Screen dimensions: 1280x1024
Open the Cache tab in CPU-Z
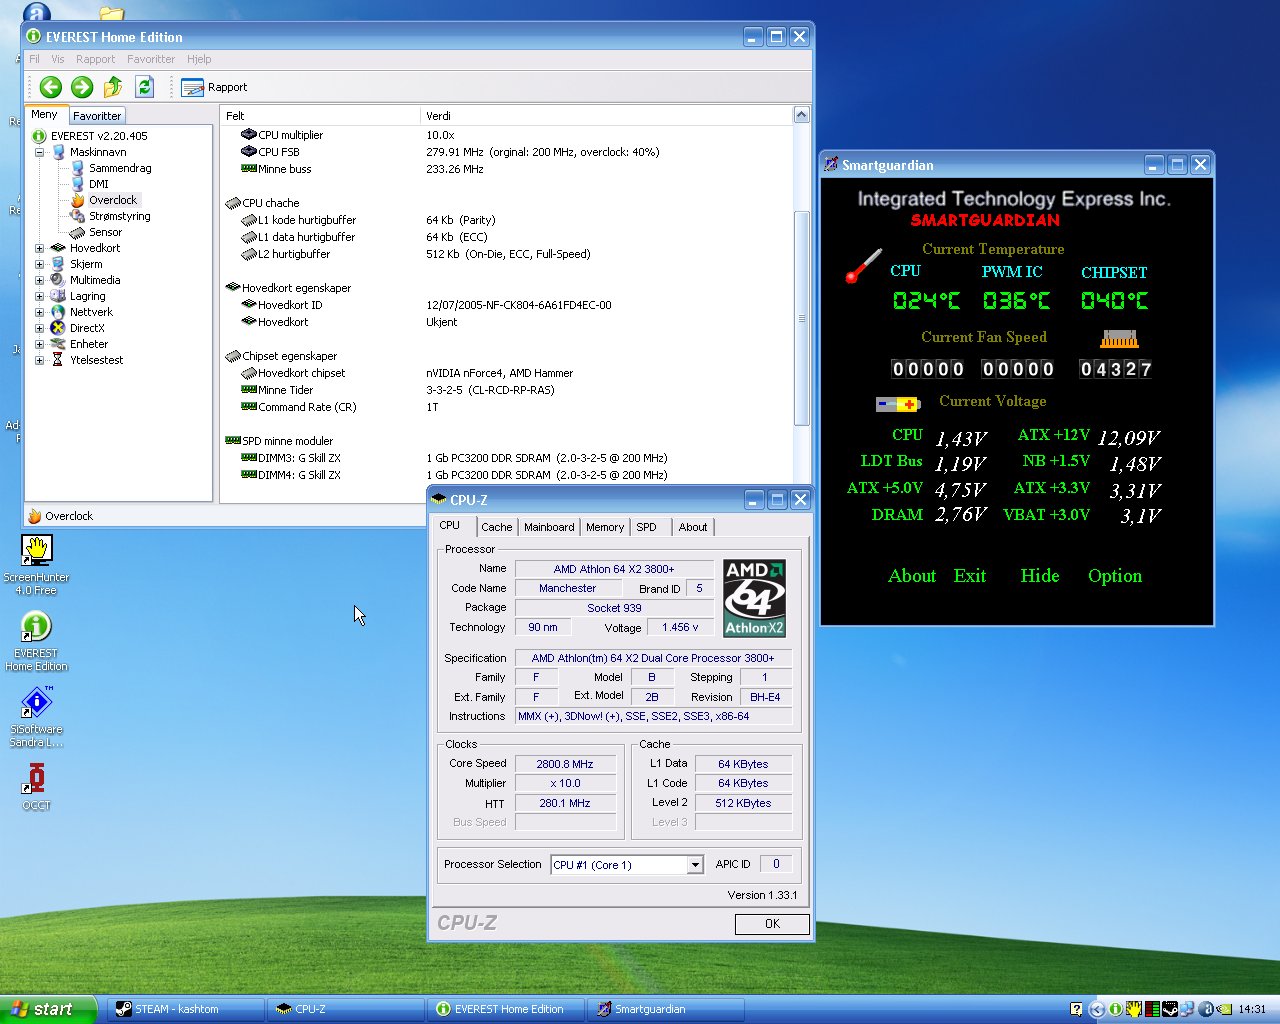click(x=496, y=527)
